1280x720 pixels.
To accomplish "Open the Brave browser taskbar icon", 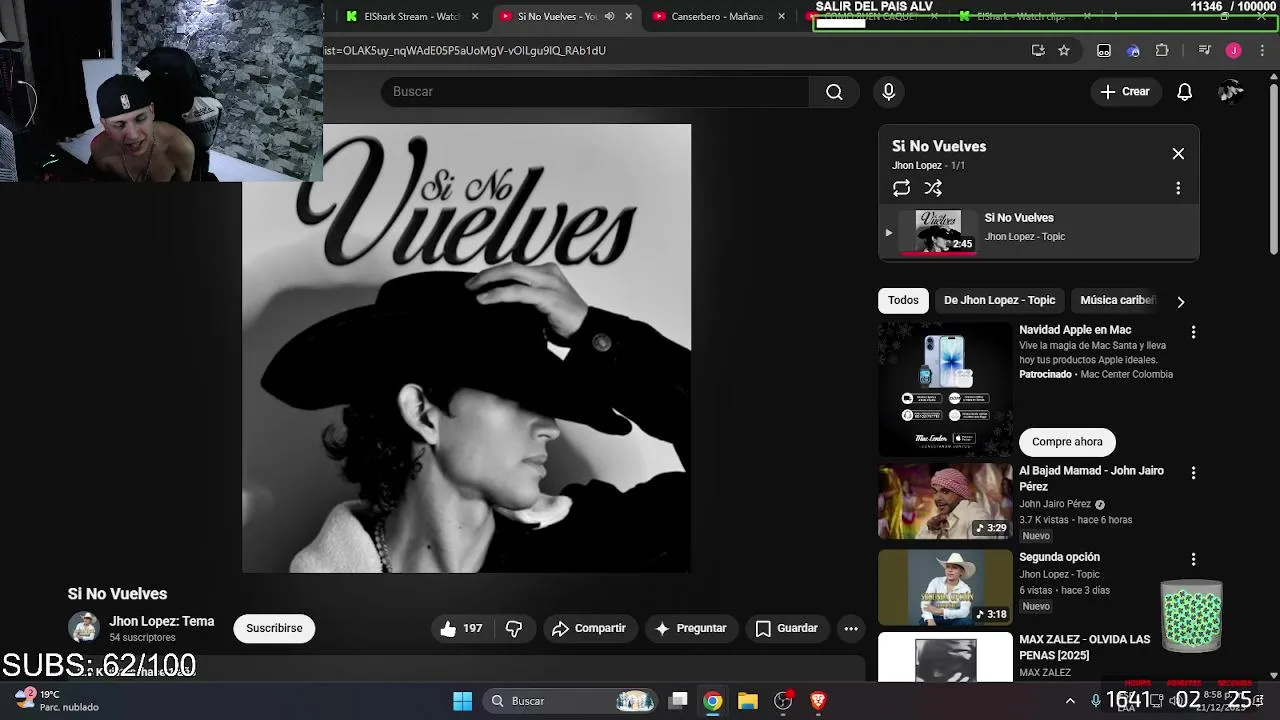I will (818, 701).
